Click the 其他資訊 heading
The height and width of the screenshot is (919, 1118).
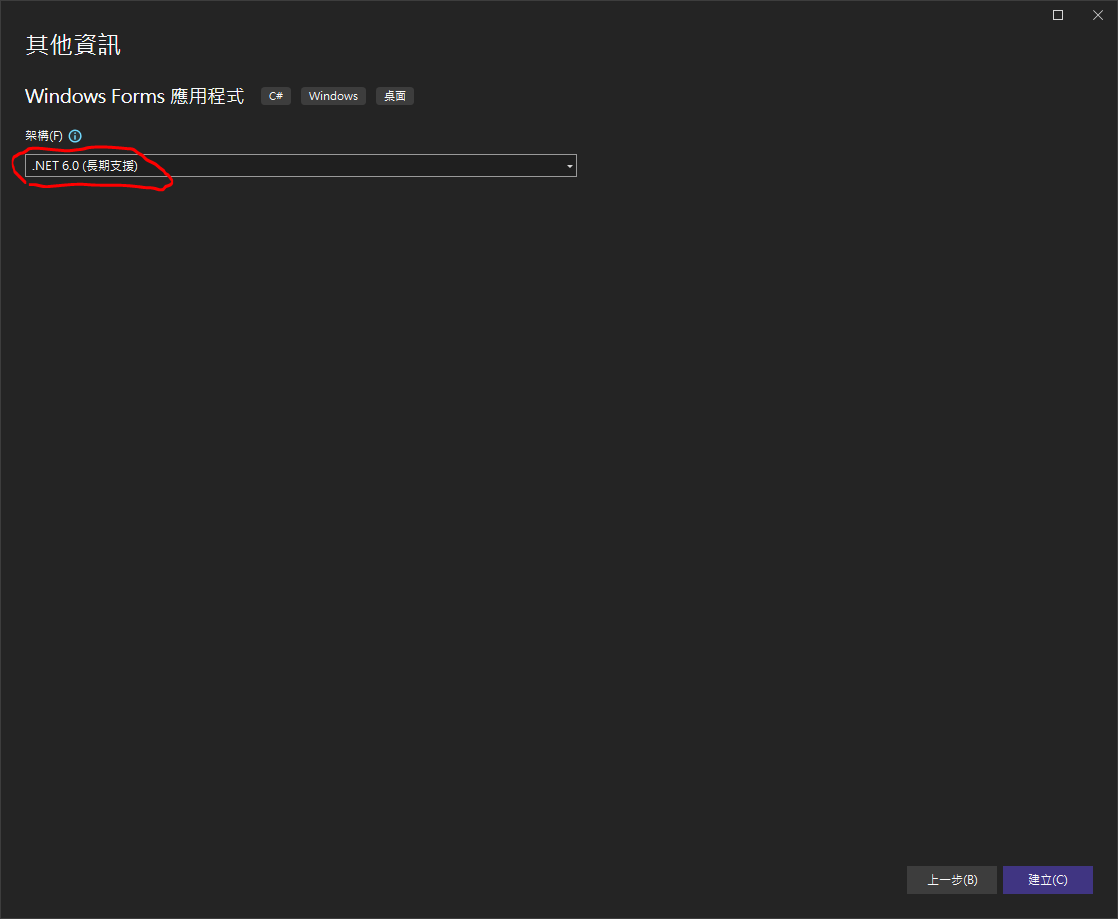tap(73, 45)
